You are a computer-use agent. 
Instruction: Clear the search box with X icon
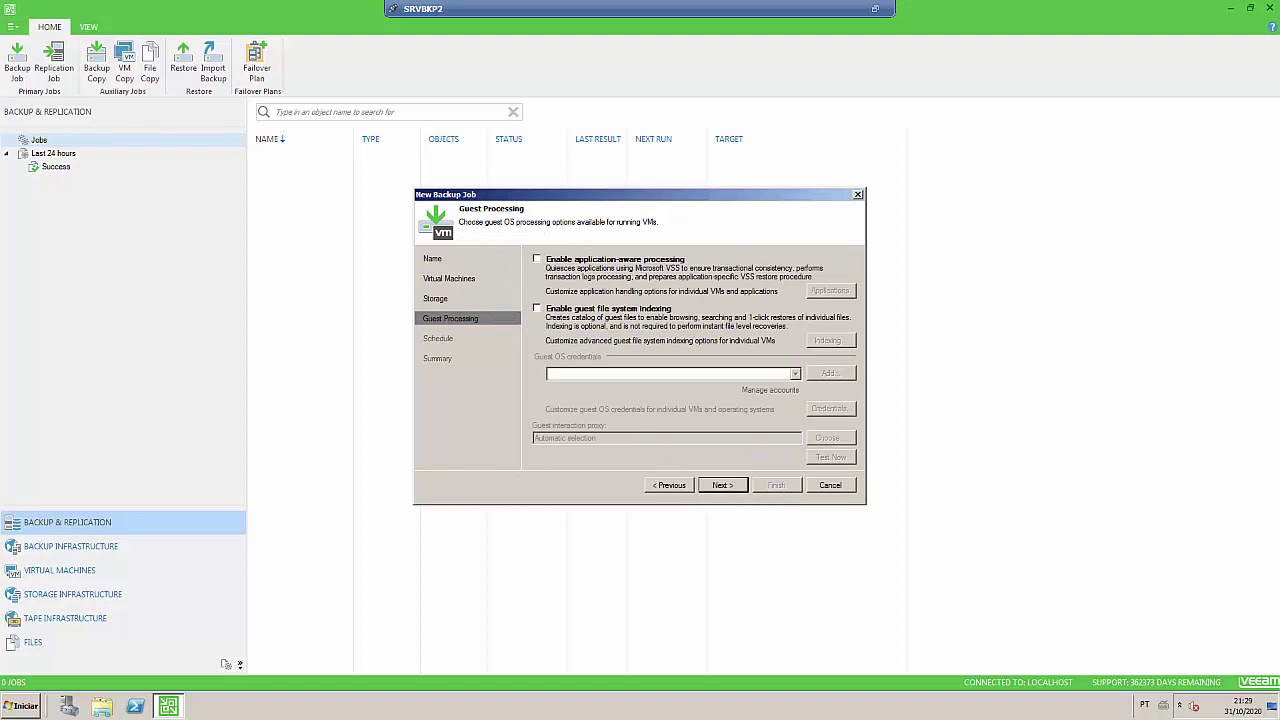(513, 112)
